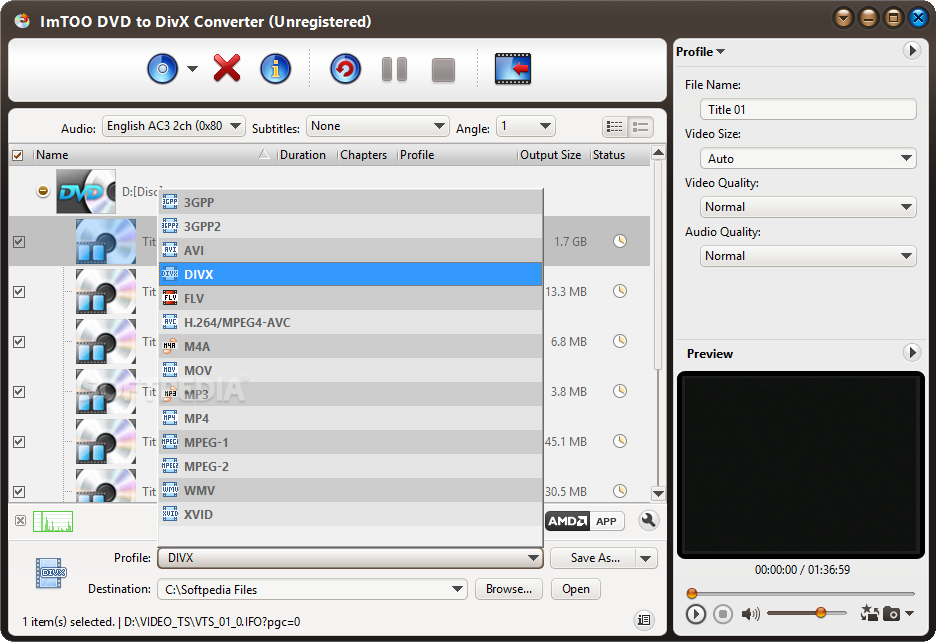
Task: Show disc info with the blue i icon
Action: [275, 69]
